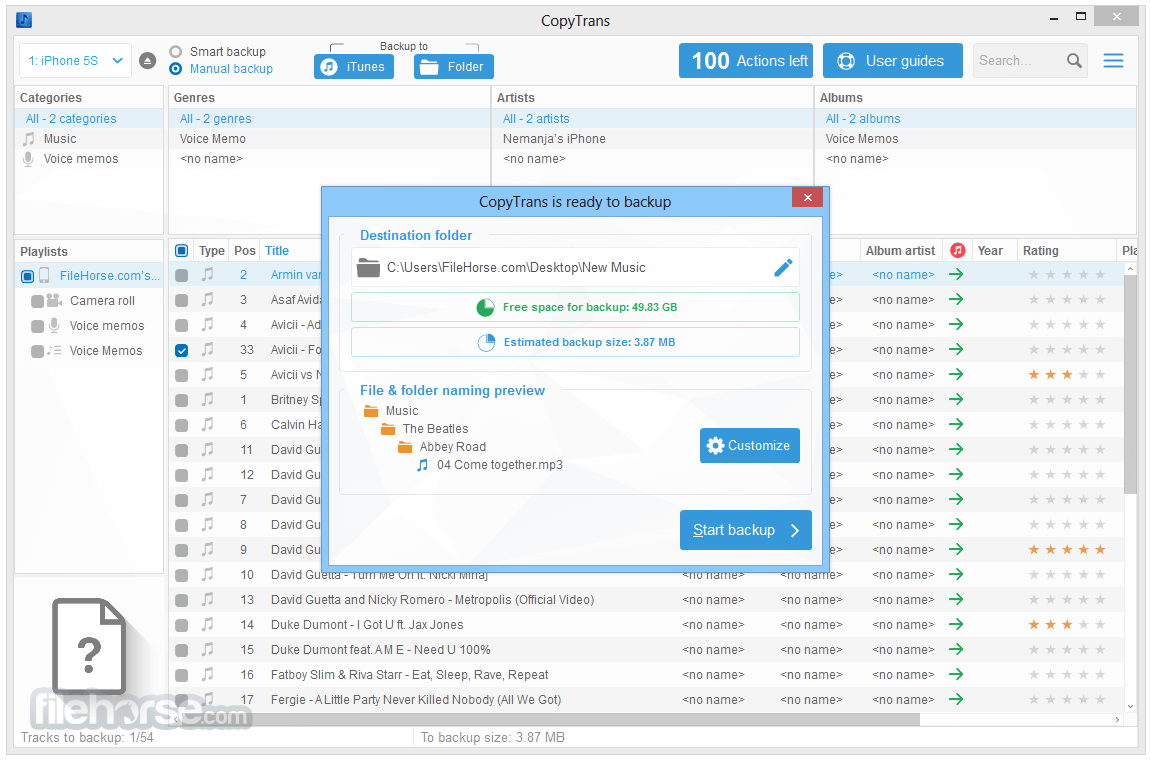Toggle select-all checkbox in track header
This screenshot has height=760, width=1151.
click(181, 250)
